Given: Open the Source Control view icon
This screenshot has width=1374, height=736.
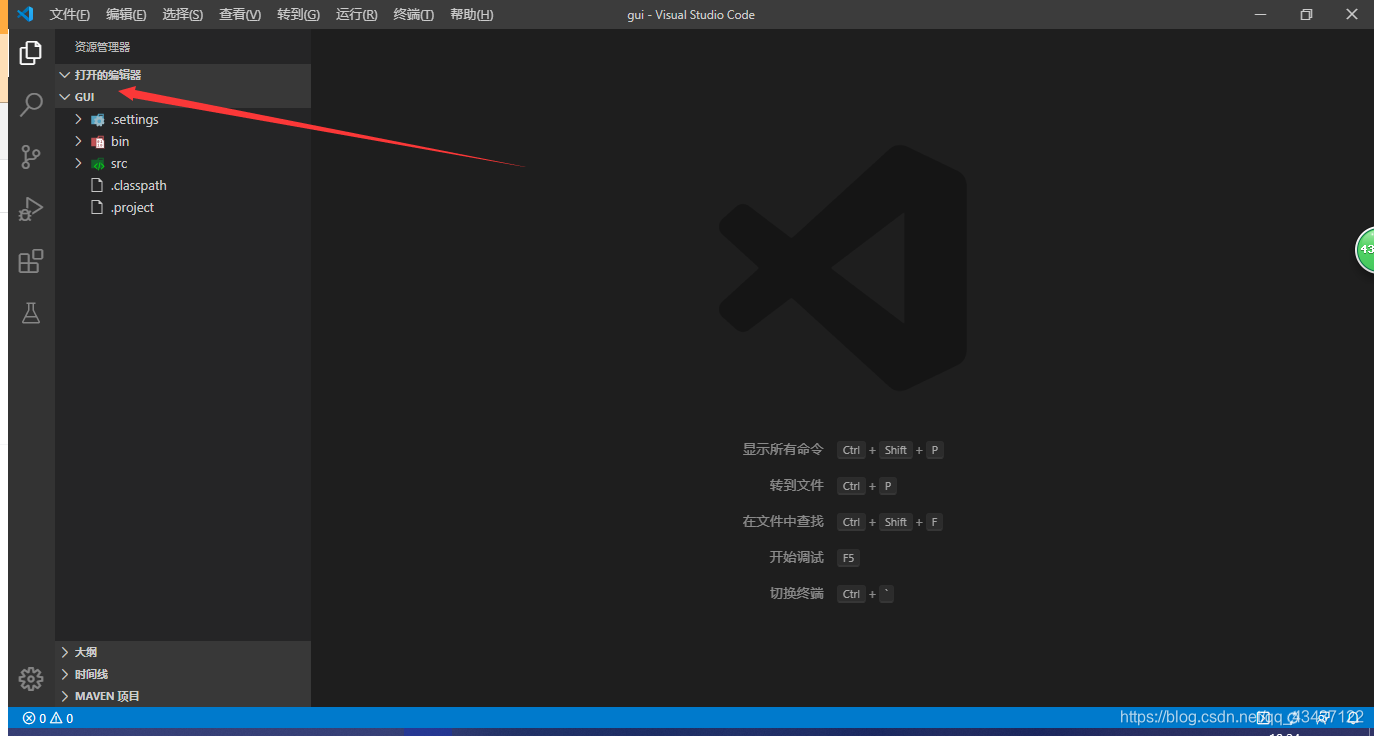Looking at the screenshot, I should 31,157.
